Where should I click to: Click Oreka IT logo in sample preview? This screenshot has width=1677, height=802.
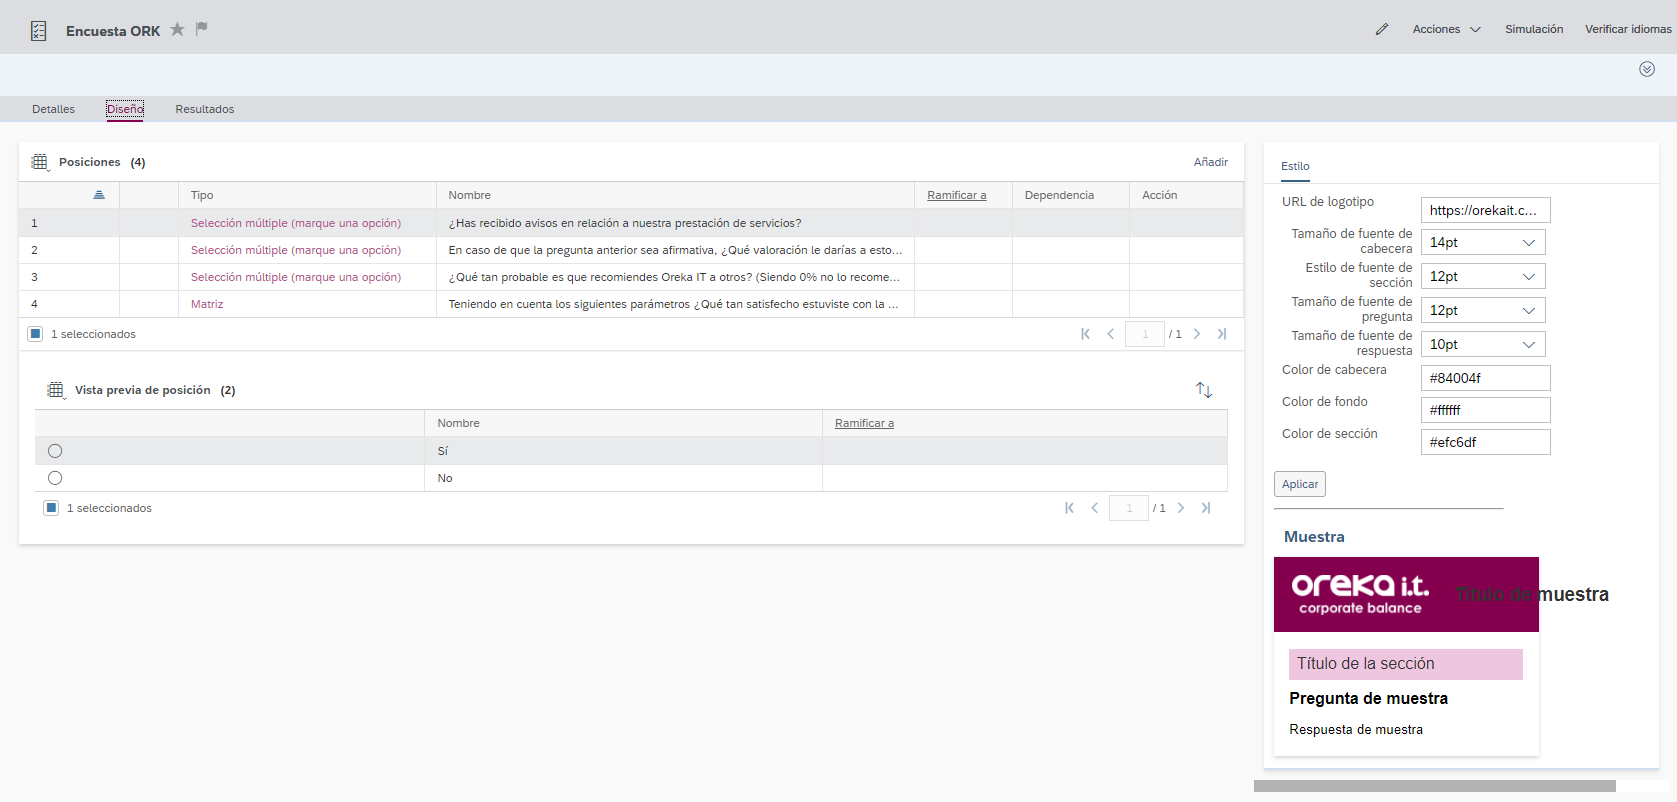pyautogui.click(x=1360, y=594)
